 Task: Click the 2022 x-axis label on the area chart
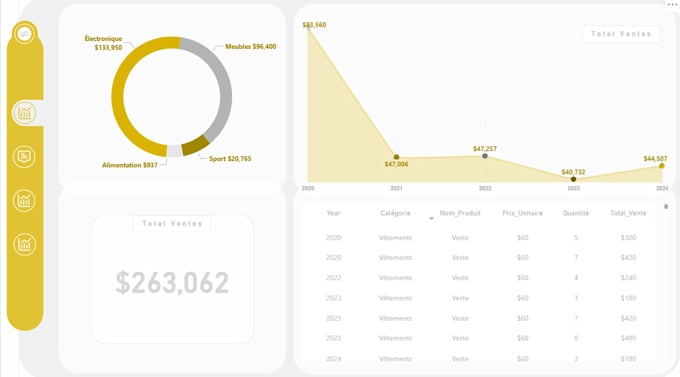click(485, 188)
